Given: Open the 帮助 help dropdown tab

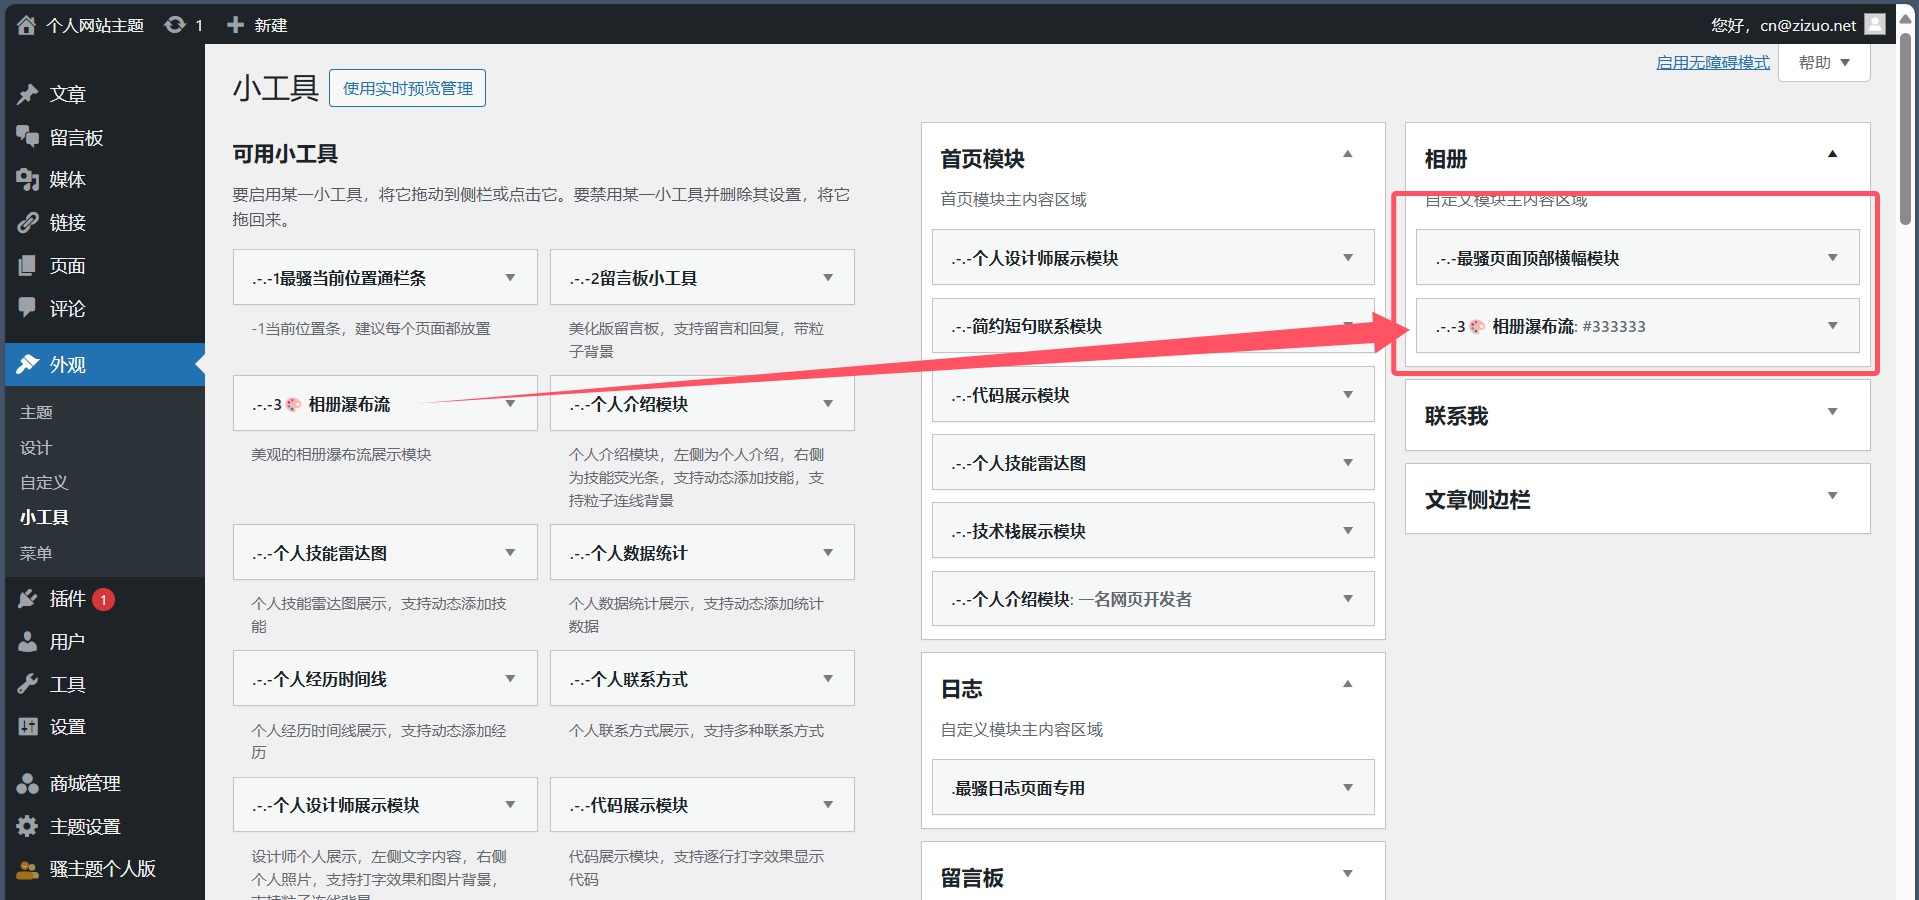Looking at the screenshot, I should 1824,63.
